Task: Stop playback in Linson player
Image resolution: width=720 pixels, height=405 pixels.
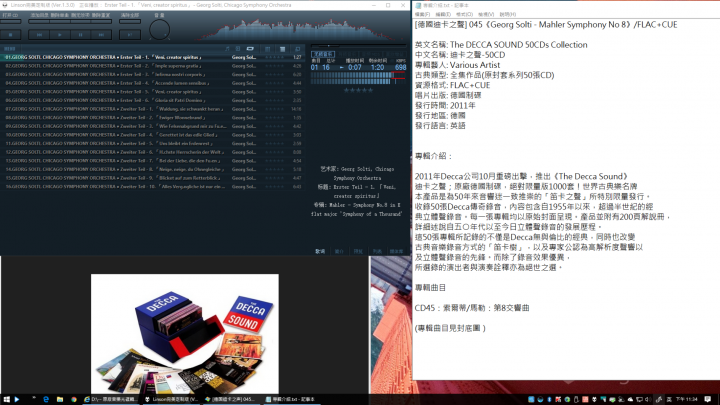Action: (x=11, y=34)
